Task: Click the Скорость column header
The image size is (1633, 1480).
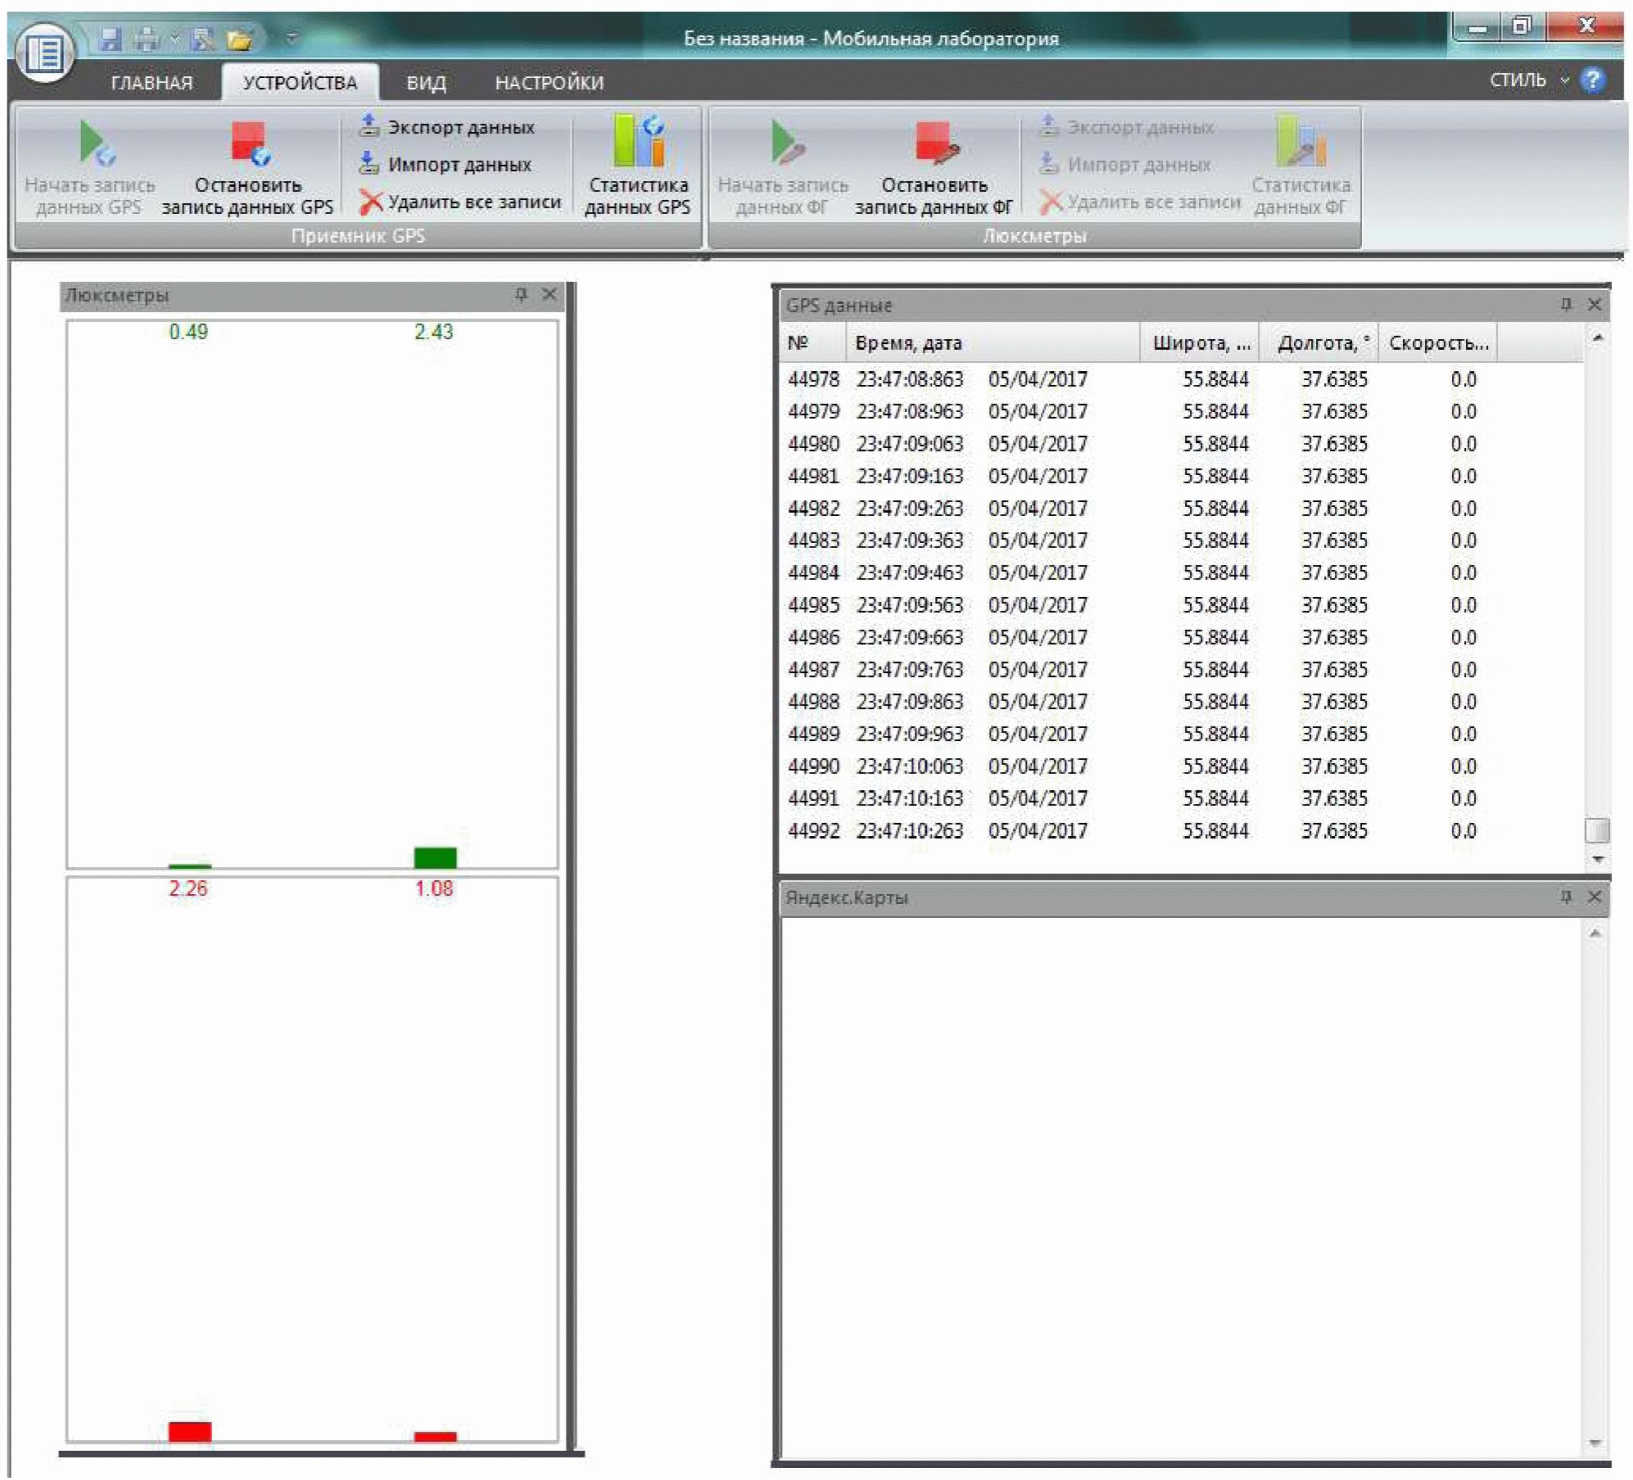Action: tap(1437, 343)
